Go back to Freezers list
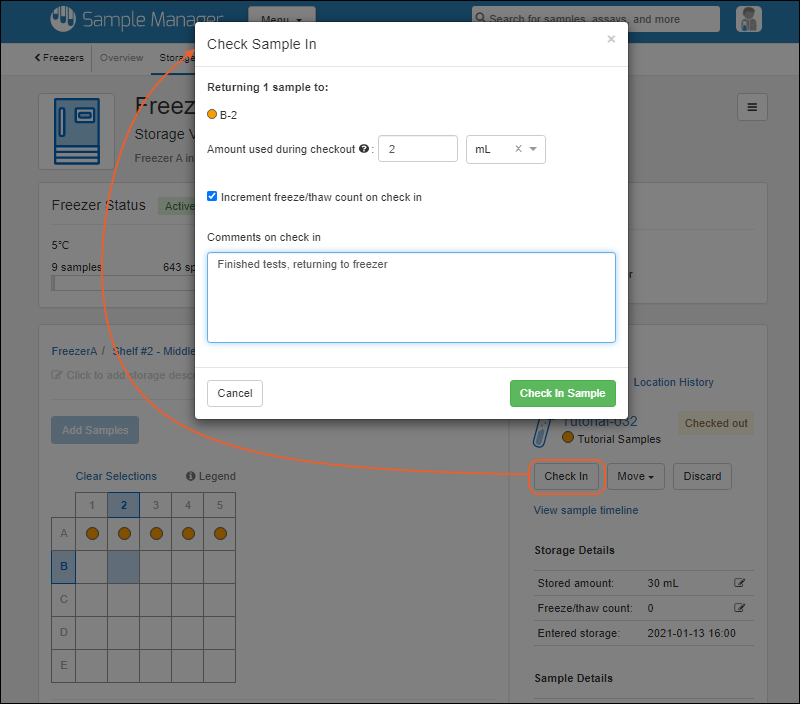The width and height of the screenshot is (800, 704). coord(59,58)
